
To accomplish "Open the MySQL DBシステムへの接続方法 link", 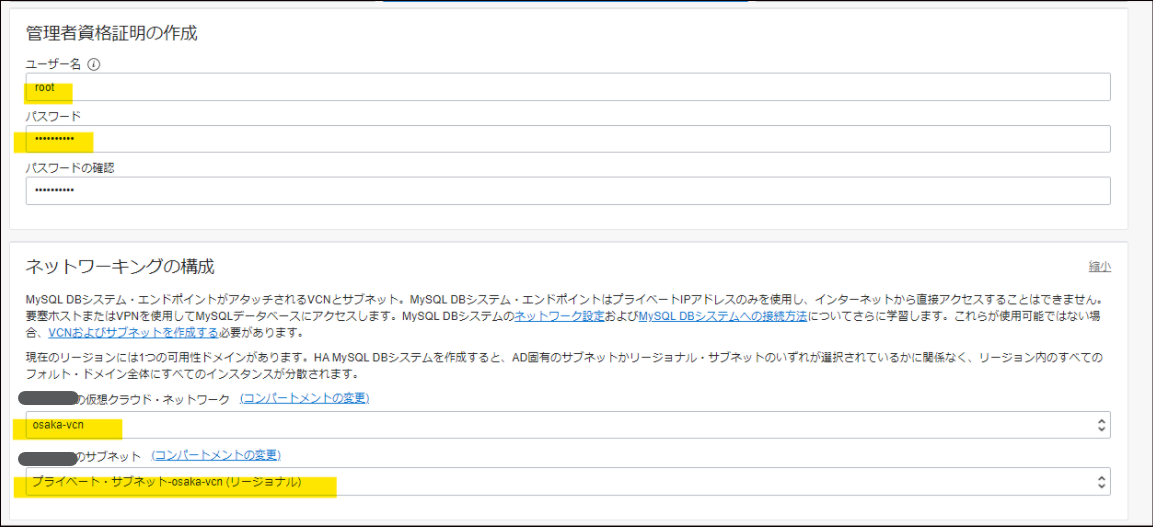I will (x=723, y=316).
